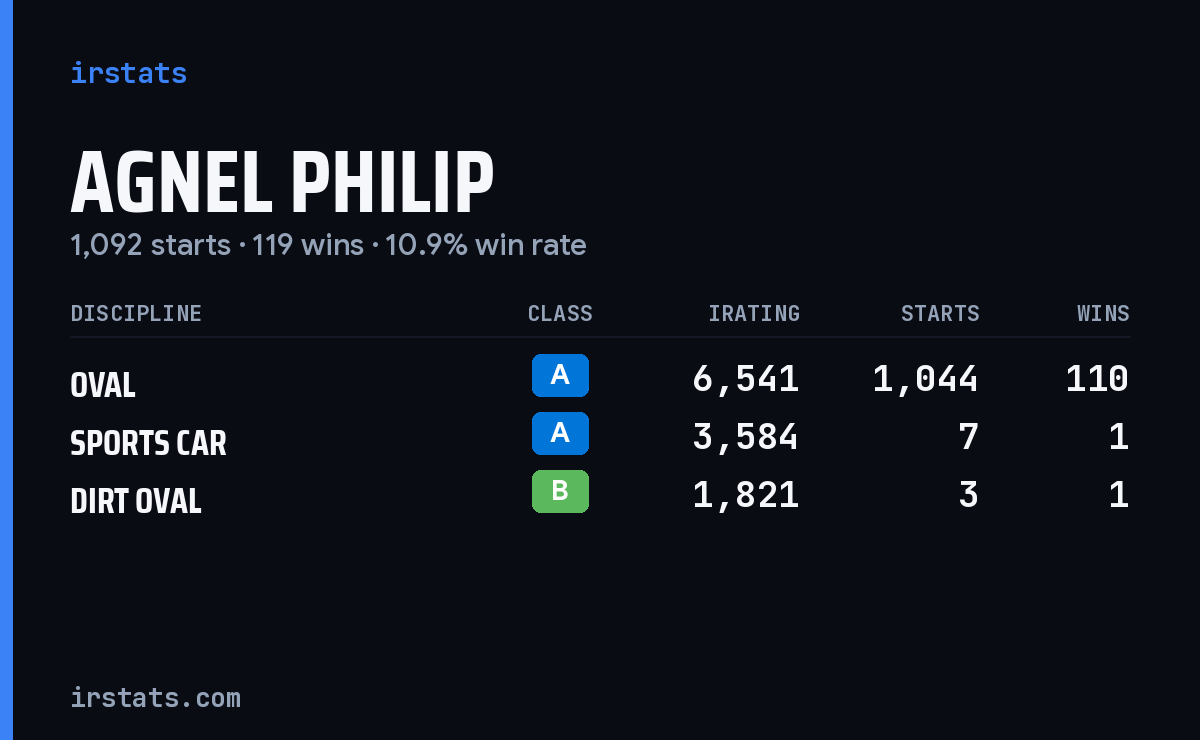Select the Oval starts value 1,044

click(926, 379)
